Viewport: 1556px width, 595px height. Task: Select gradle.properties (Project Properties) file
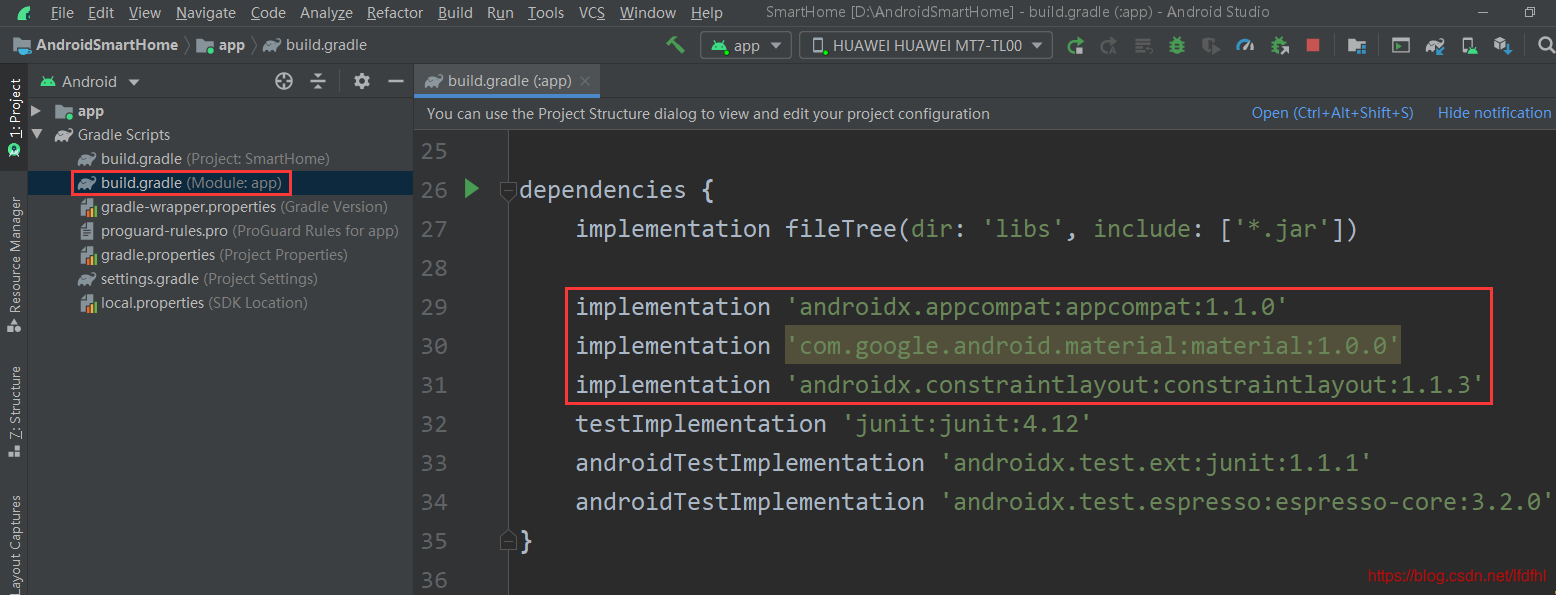click(212, 255)
